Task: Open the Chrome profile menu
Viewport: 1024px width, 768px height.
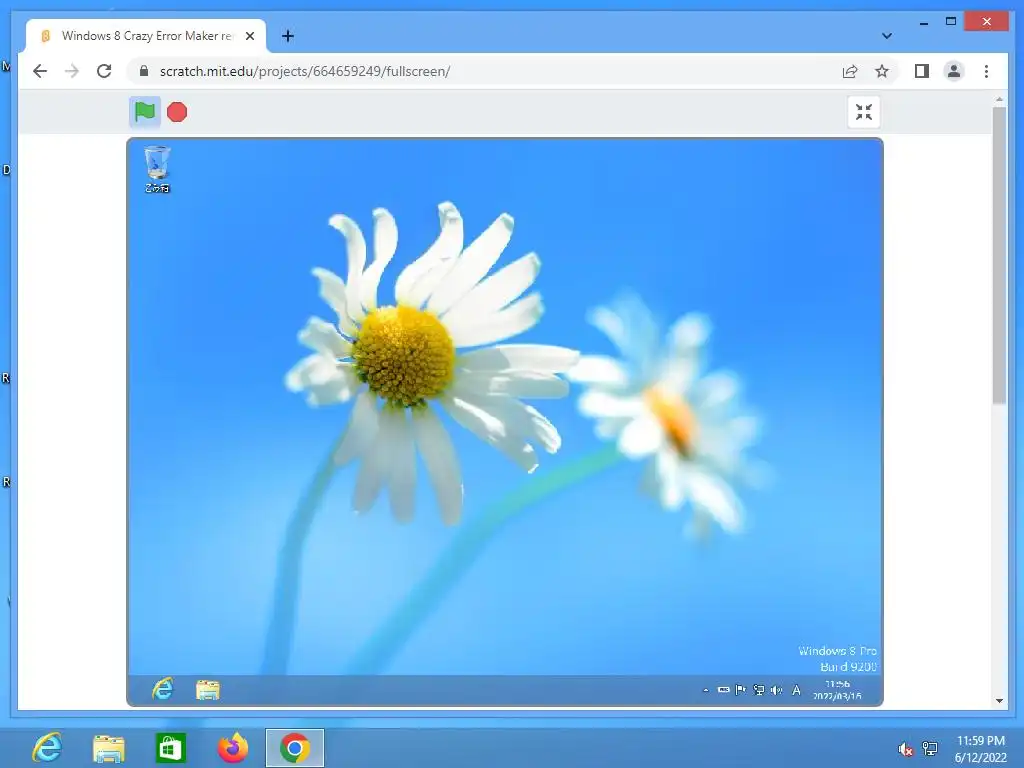Action: point(954,71)
